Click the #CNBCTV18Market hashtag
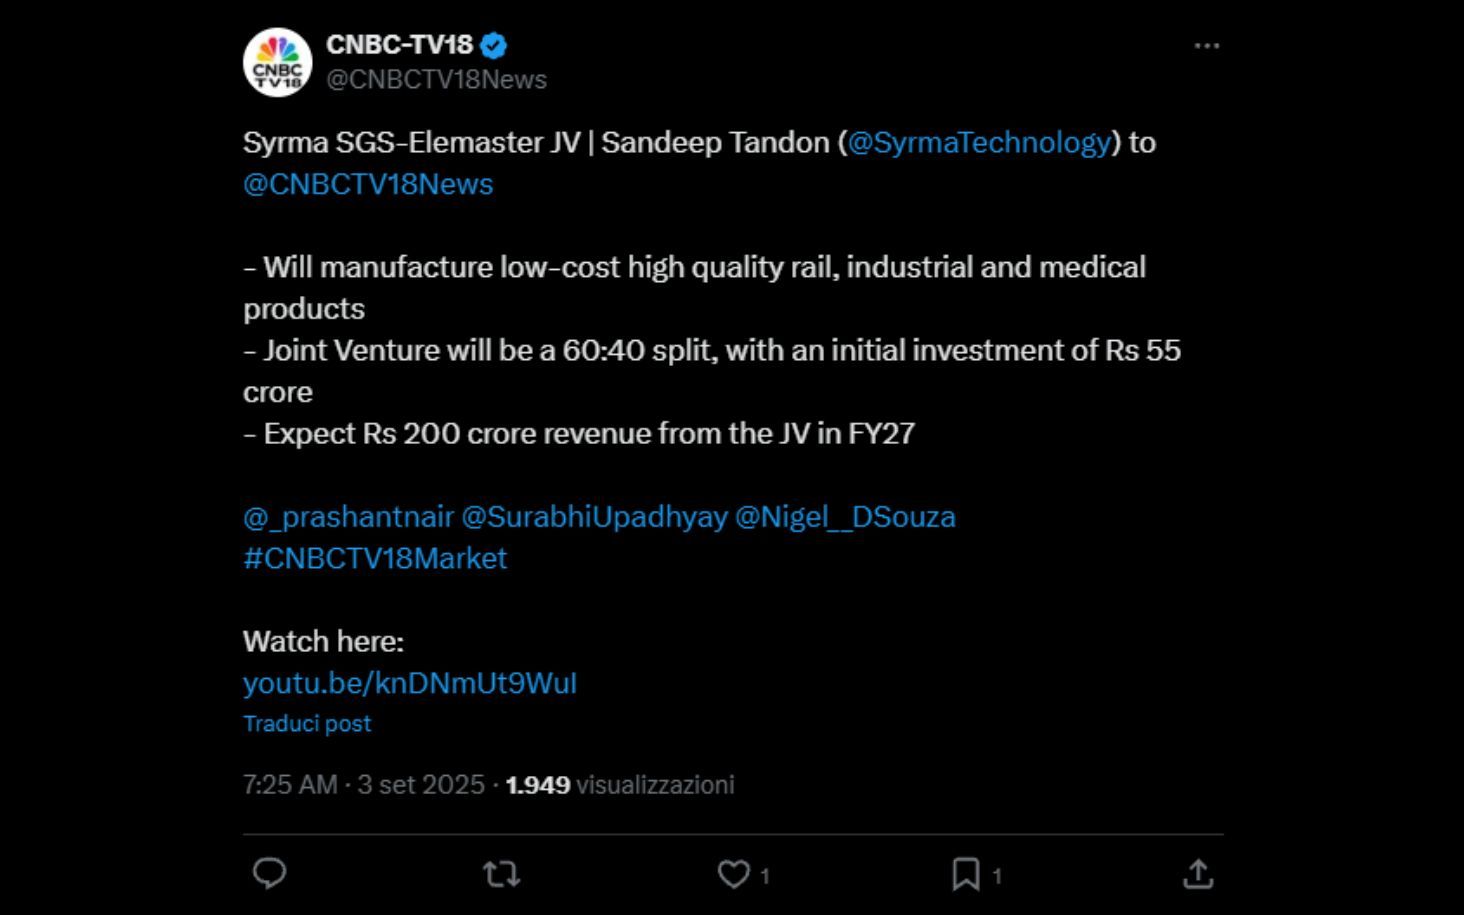The image size is (1464, 915). [x=375, y=558]
